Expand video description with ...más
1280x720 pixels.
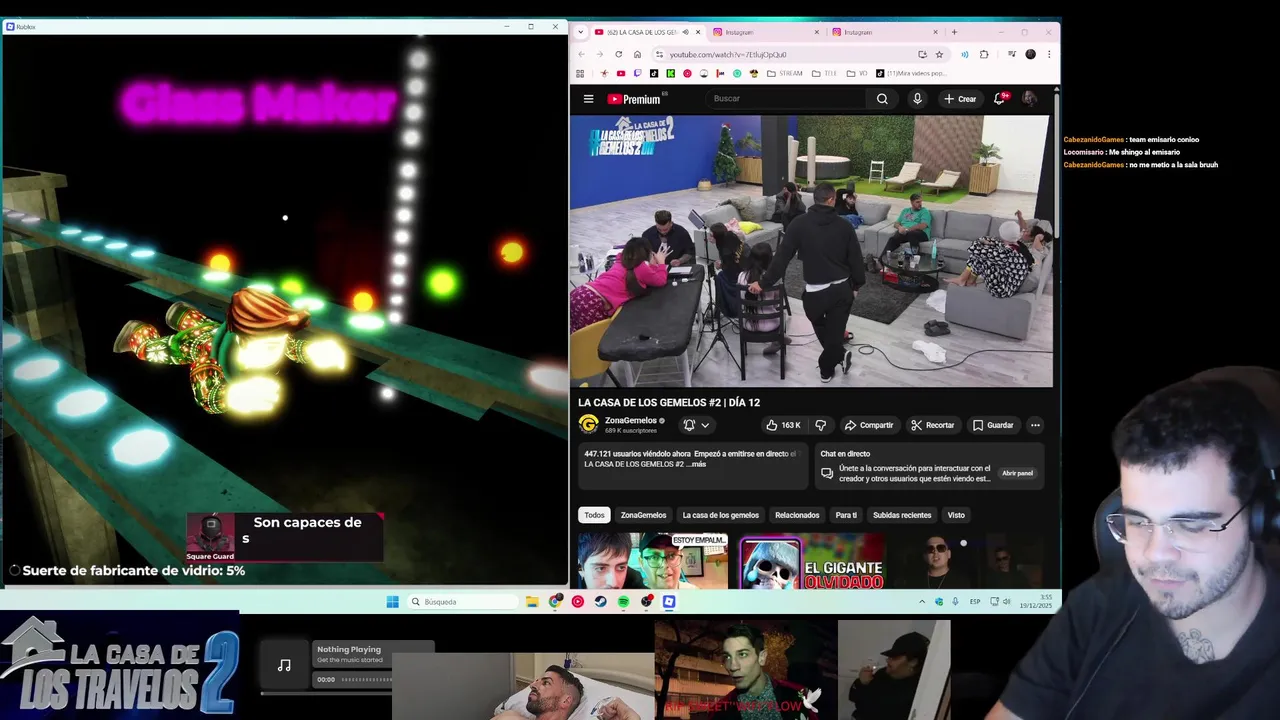(x=697, y=464)
